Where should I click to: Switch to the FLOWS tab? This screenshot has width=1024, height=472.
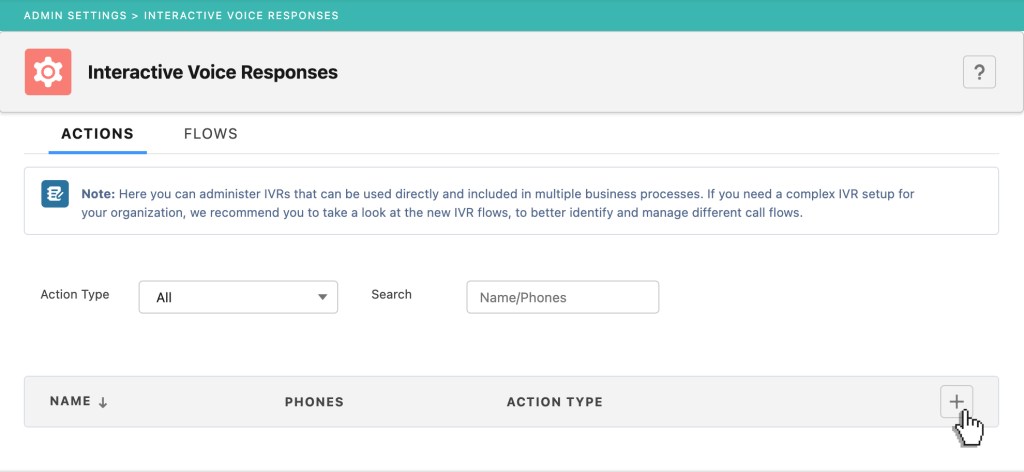(x=210, y=134)
